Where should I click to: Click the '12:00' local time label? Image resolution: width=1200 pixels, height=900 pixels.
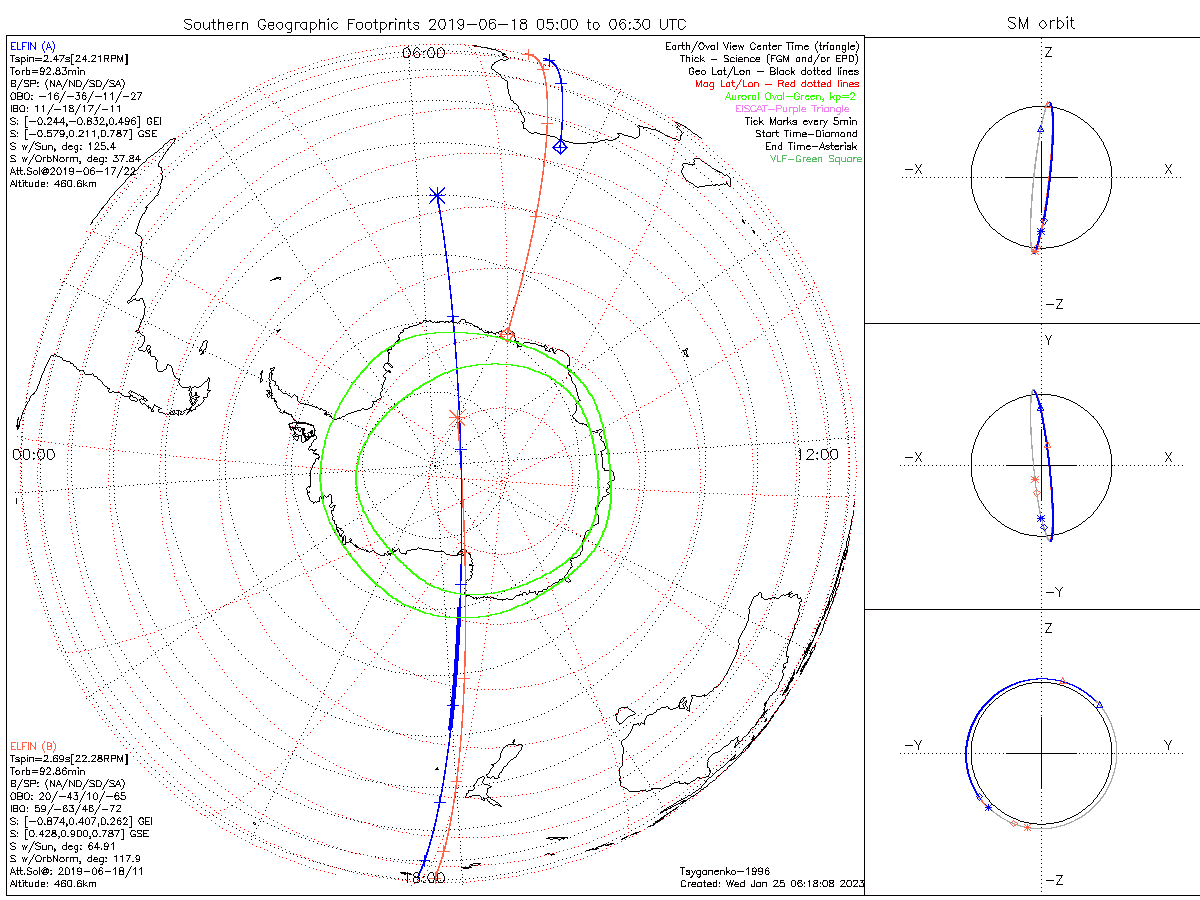(818, 454)
